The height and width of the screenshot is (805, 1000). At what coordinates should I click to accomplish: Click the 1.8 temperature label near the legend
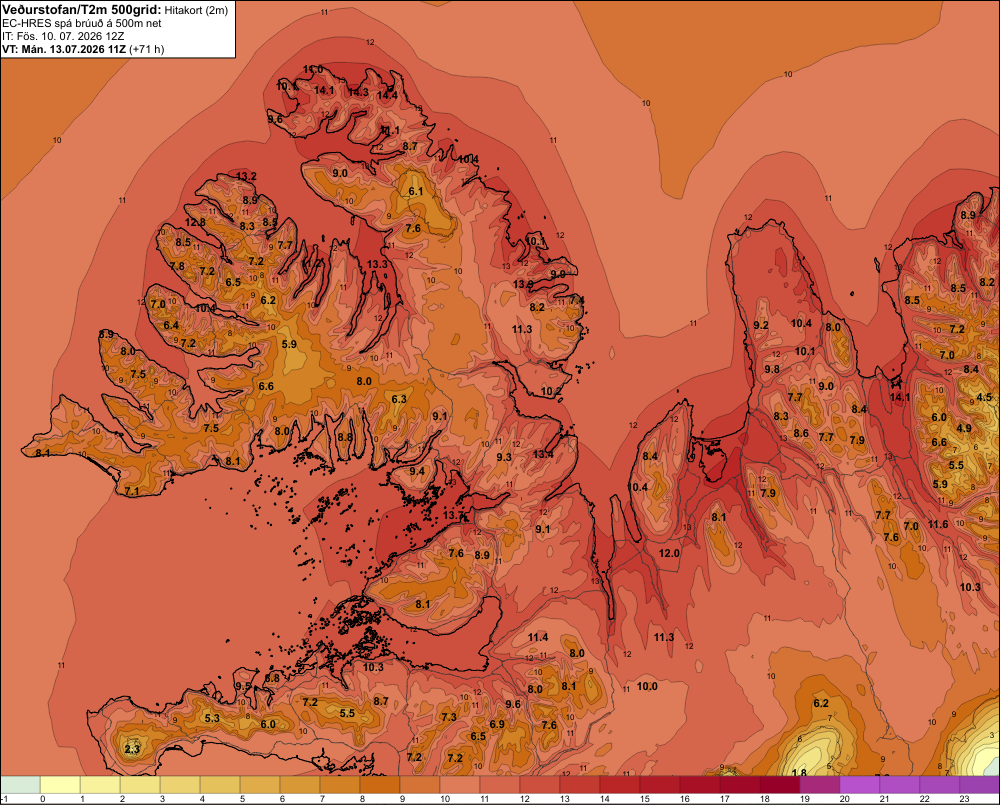[x=799, y=773]
